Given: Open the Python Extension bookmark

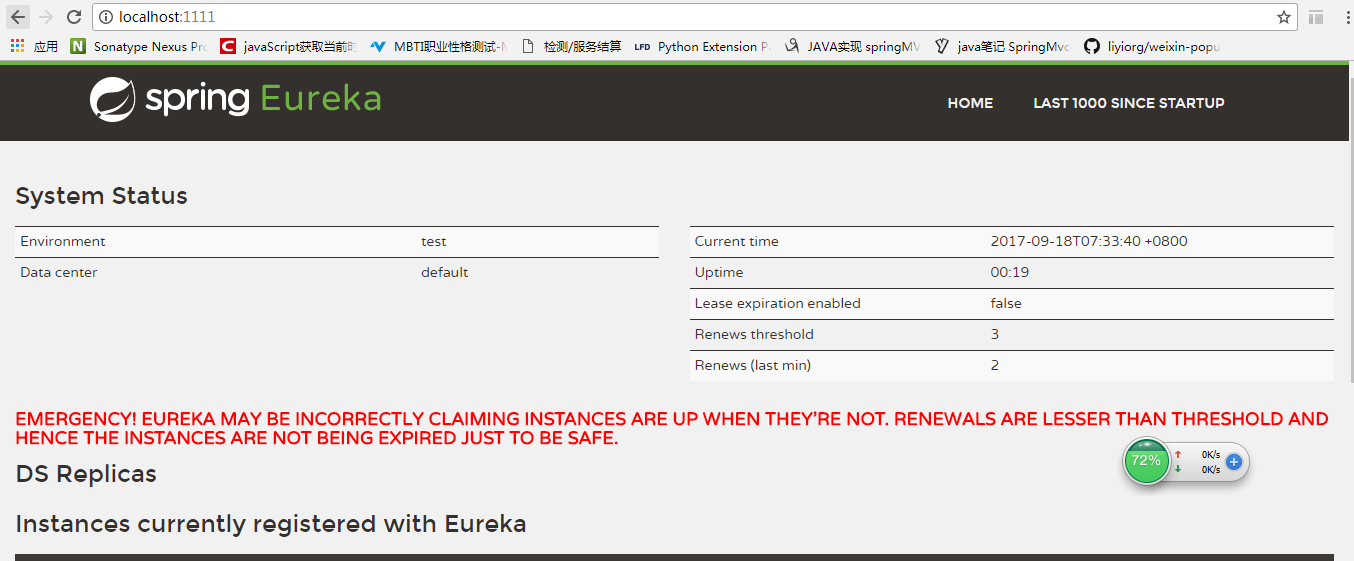Looking at the screenshot, I should [x=703, y=46].
